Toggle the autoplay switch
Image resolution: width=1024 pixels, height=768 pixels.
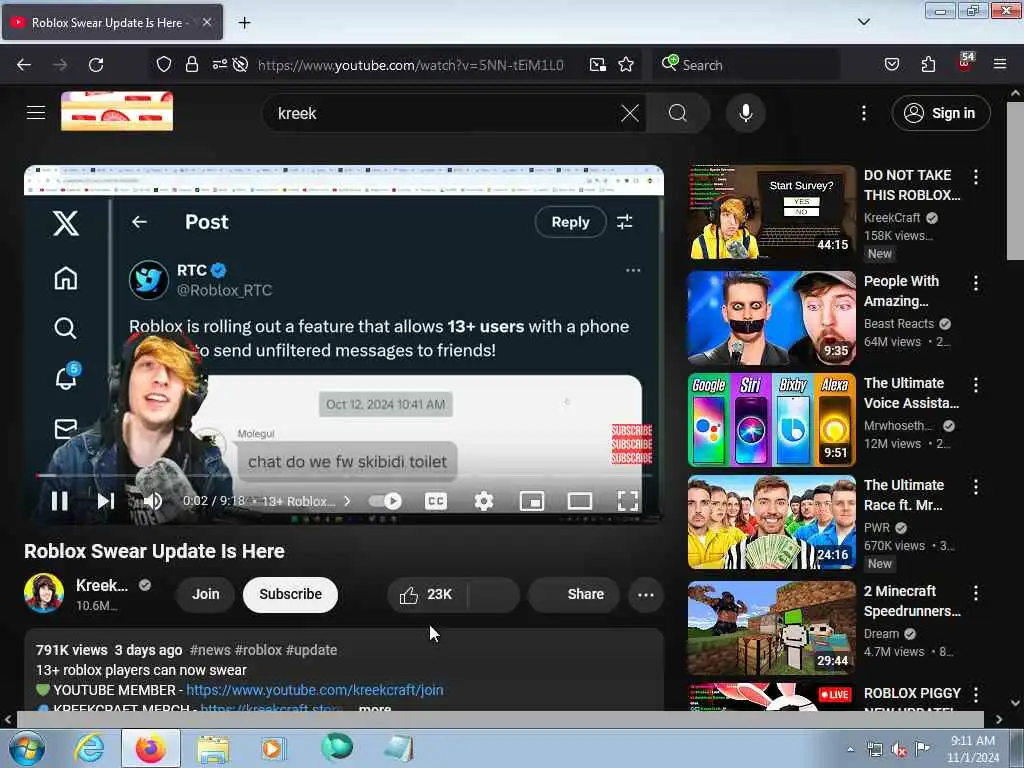tap(385, 501)
